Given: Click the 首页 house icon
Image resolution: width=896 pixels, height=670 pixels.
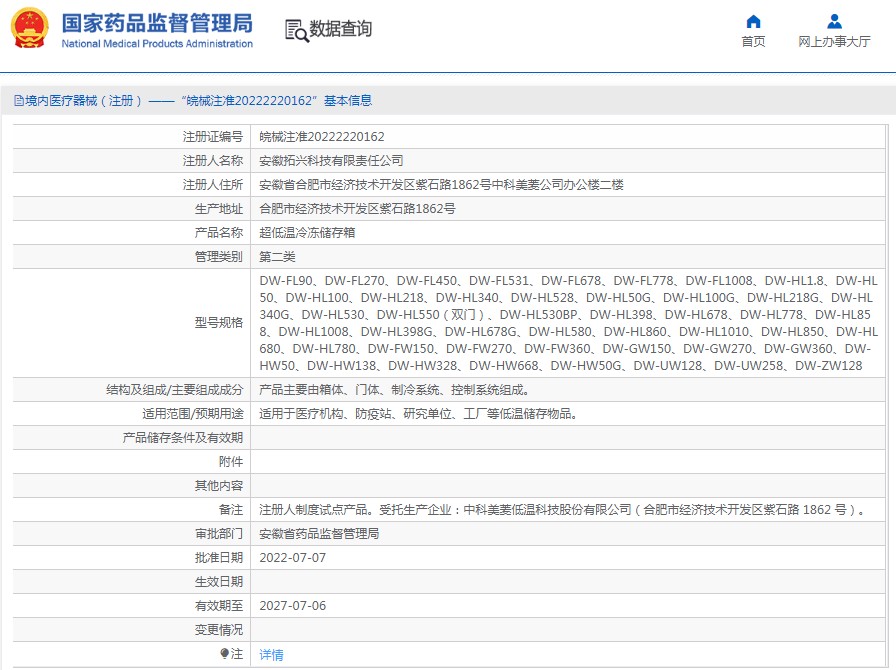Looking at the screenshot, I should click(x=753, y=22).
